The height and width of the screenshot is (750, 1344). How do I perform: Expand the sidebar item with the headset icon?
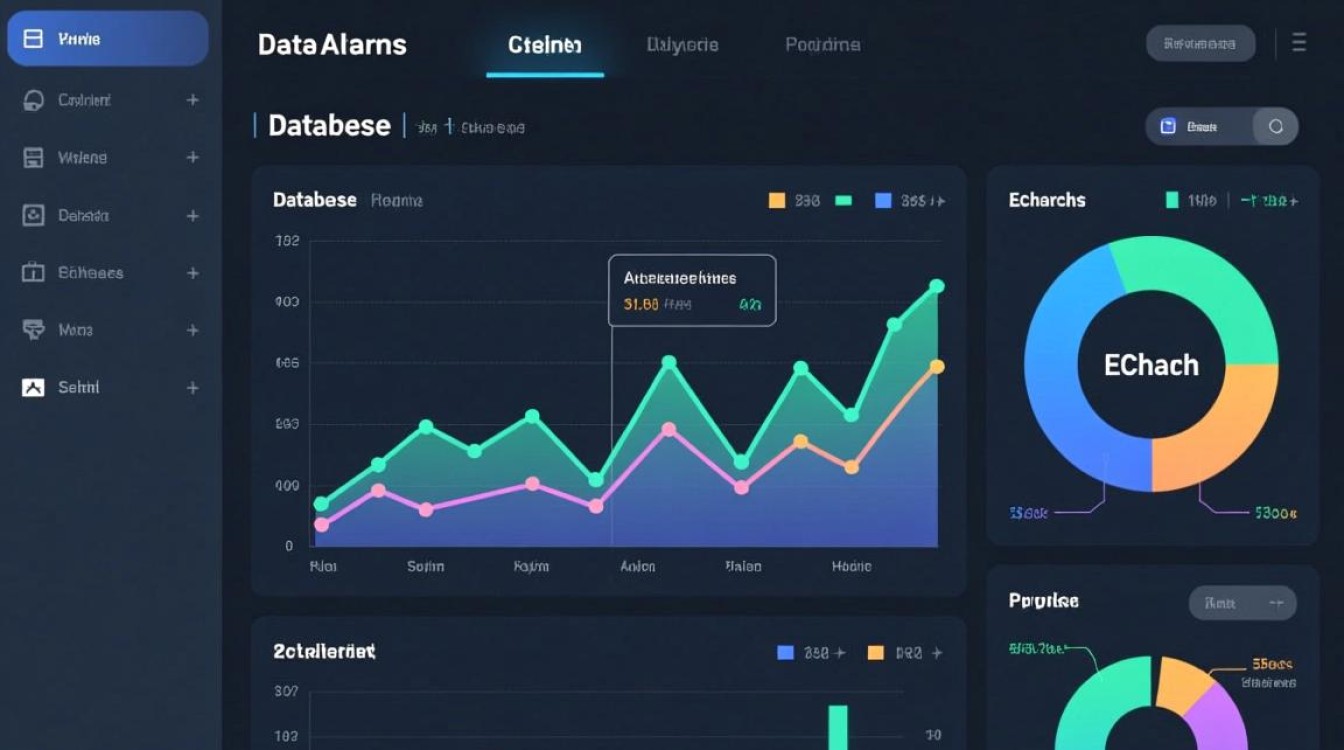pyautogui.click(x=192, y=100)
